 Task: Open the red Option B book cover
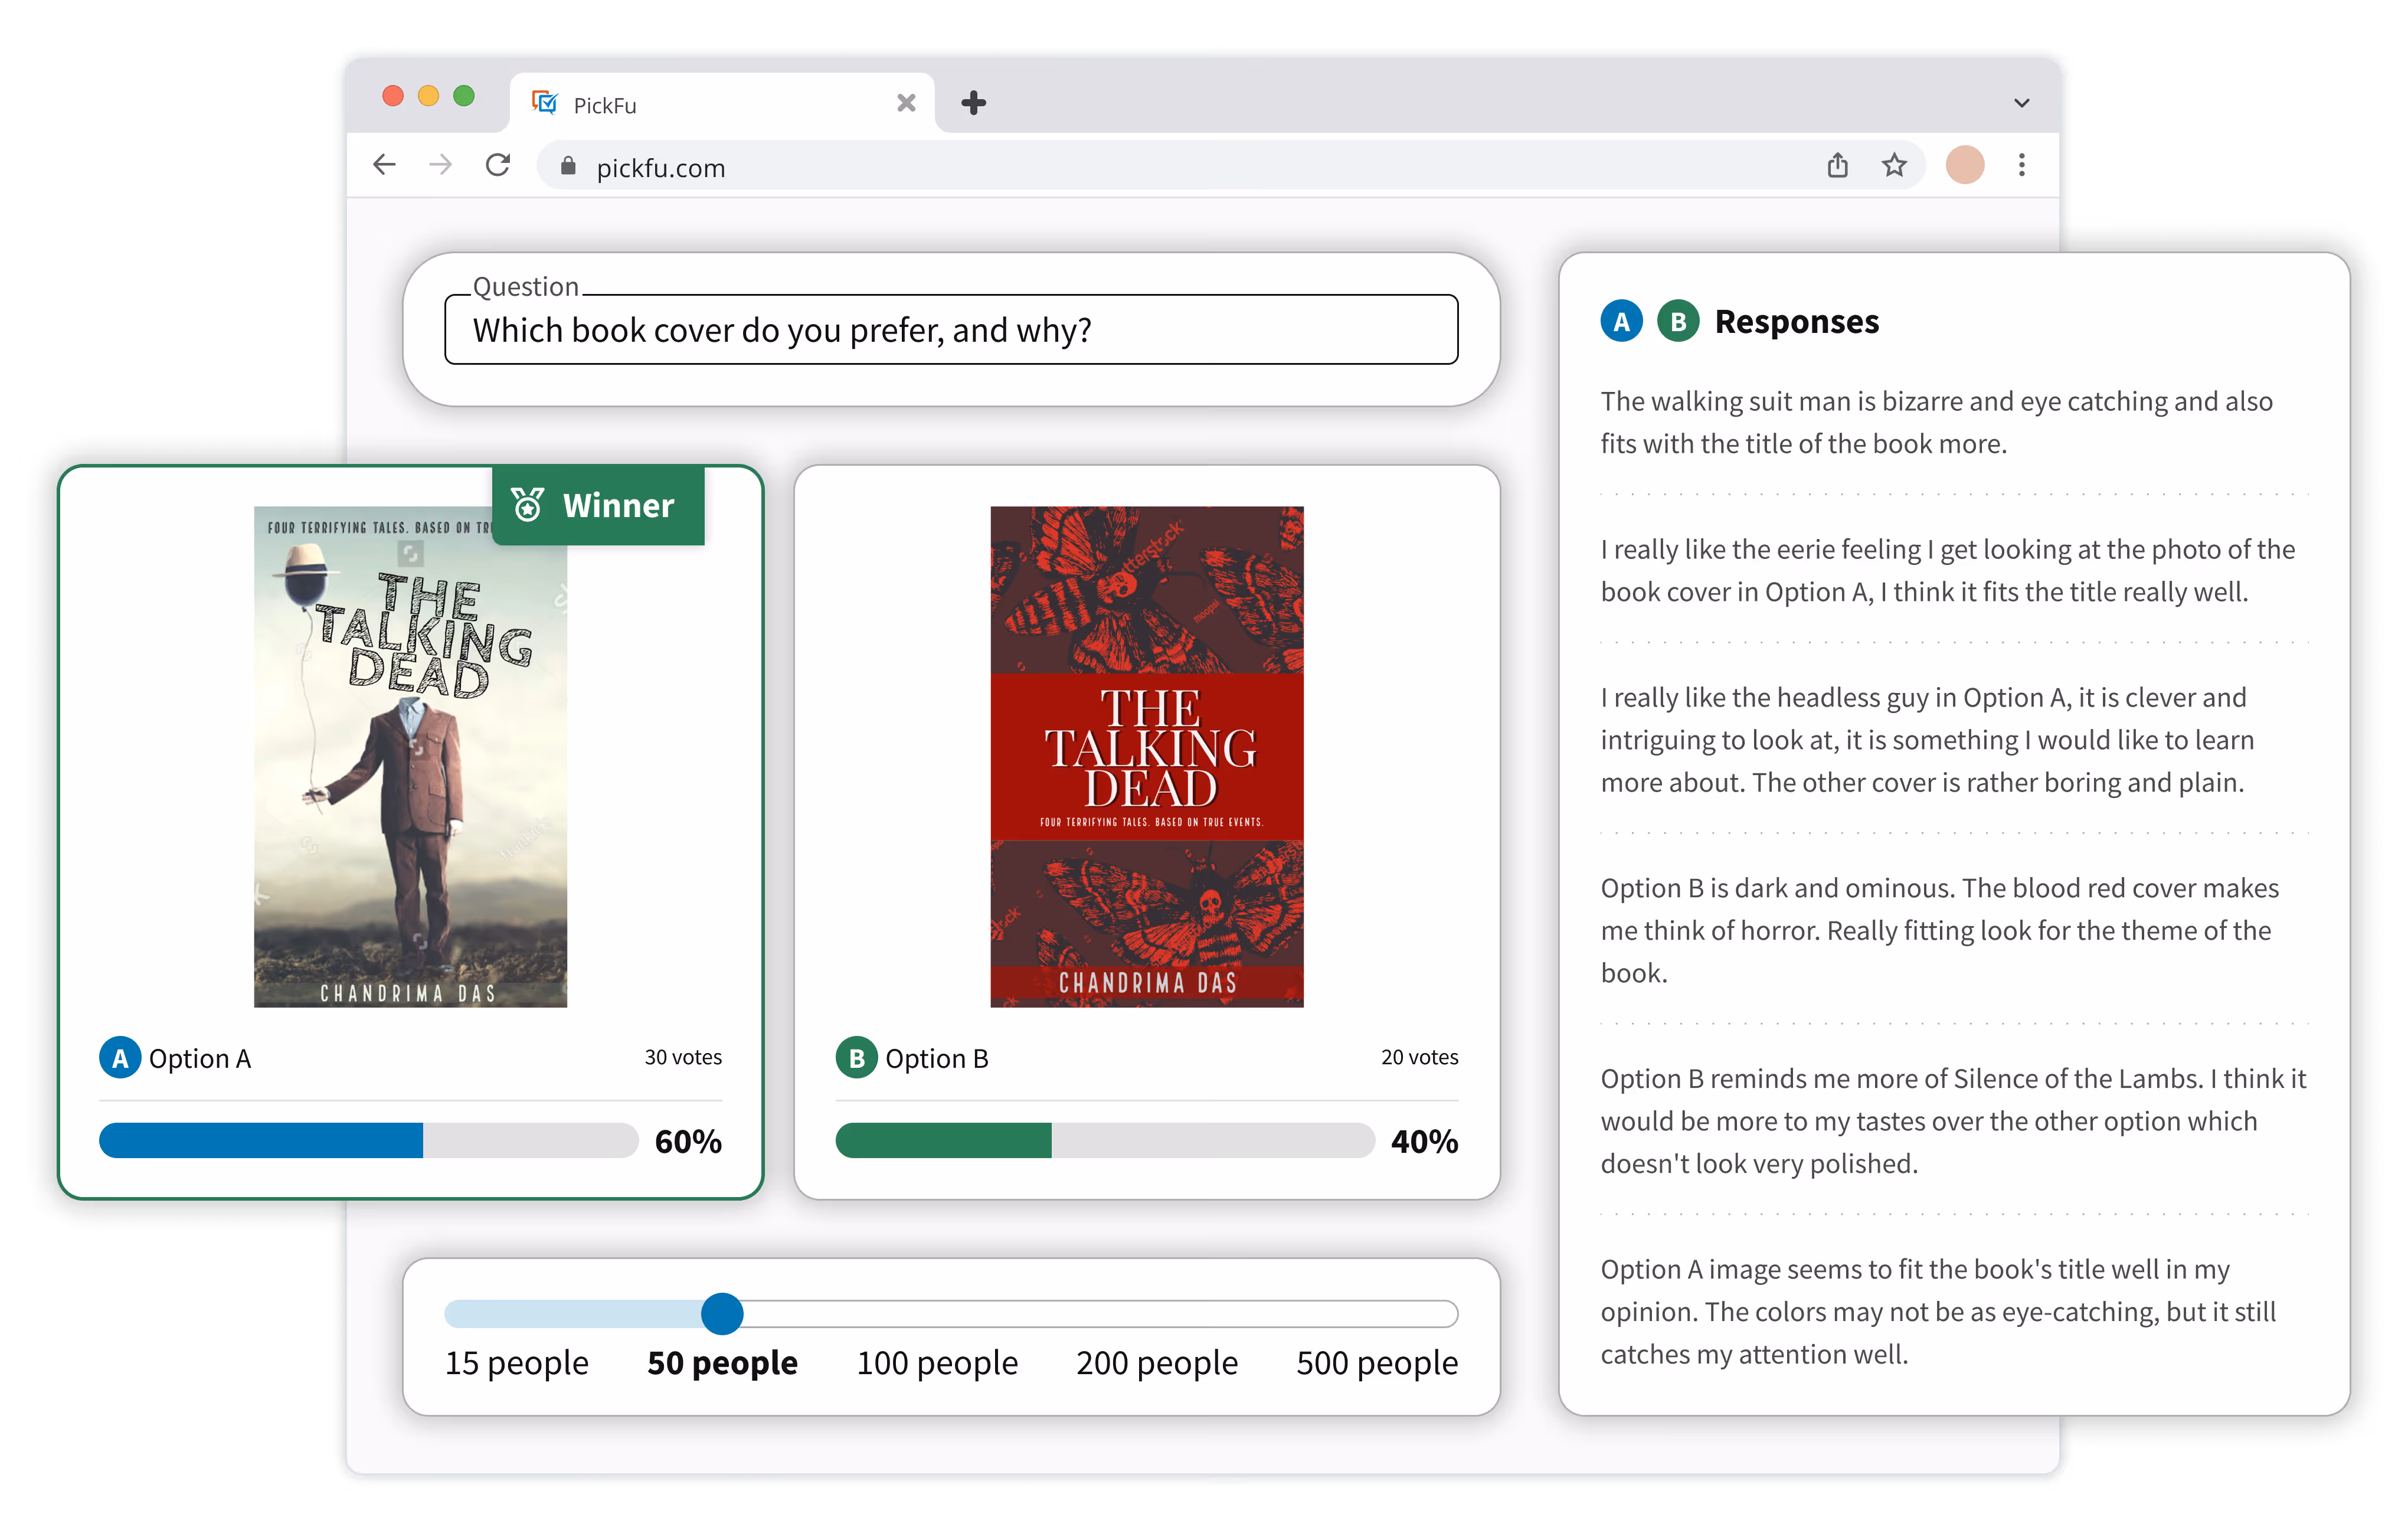[1146, 756]
